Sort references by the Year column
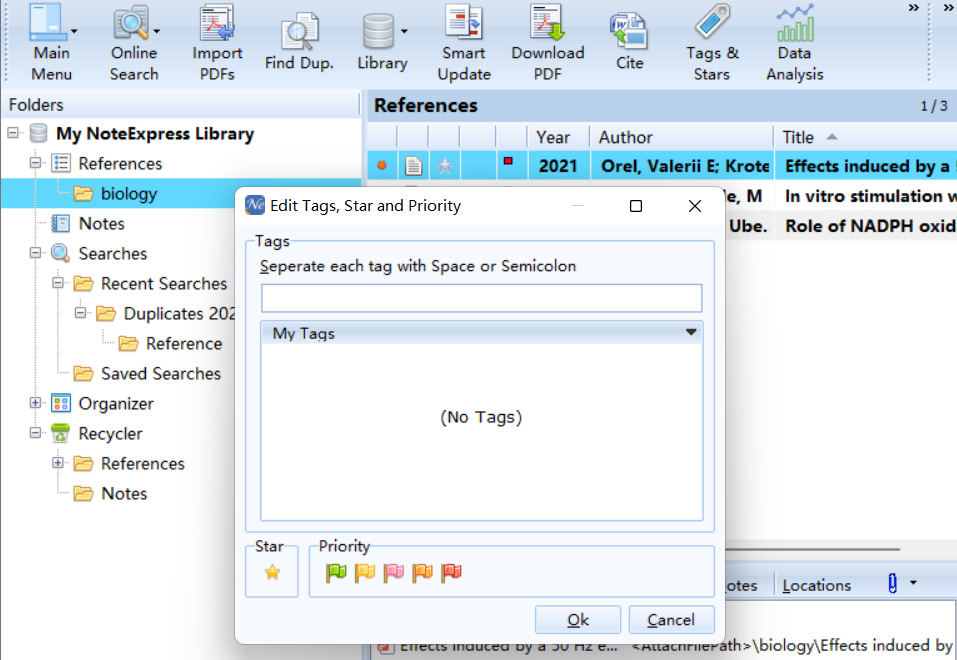Viewport: 957px width, 660px height. 558,137
